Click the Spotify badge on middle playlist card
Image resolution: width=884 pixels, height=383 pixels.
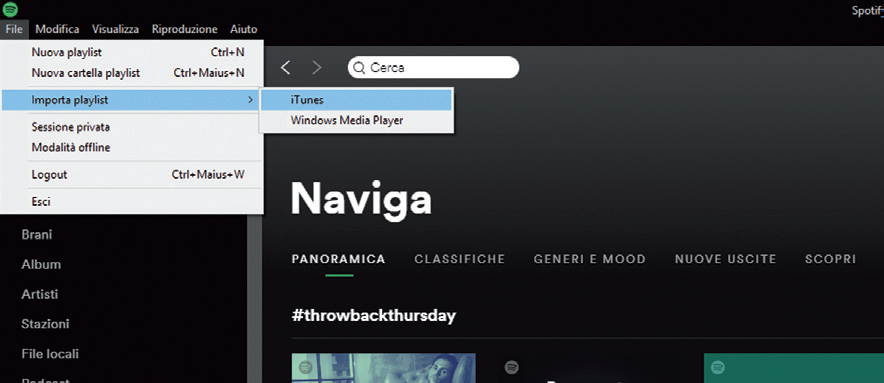tap(511, 367)
